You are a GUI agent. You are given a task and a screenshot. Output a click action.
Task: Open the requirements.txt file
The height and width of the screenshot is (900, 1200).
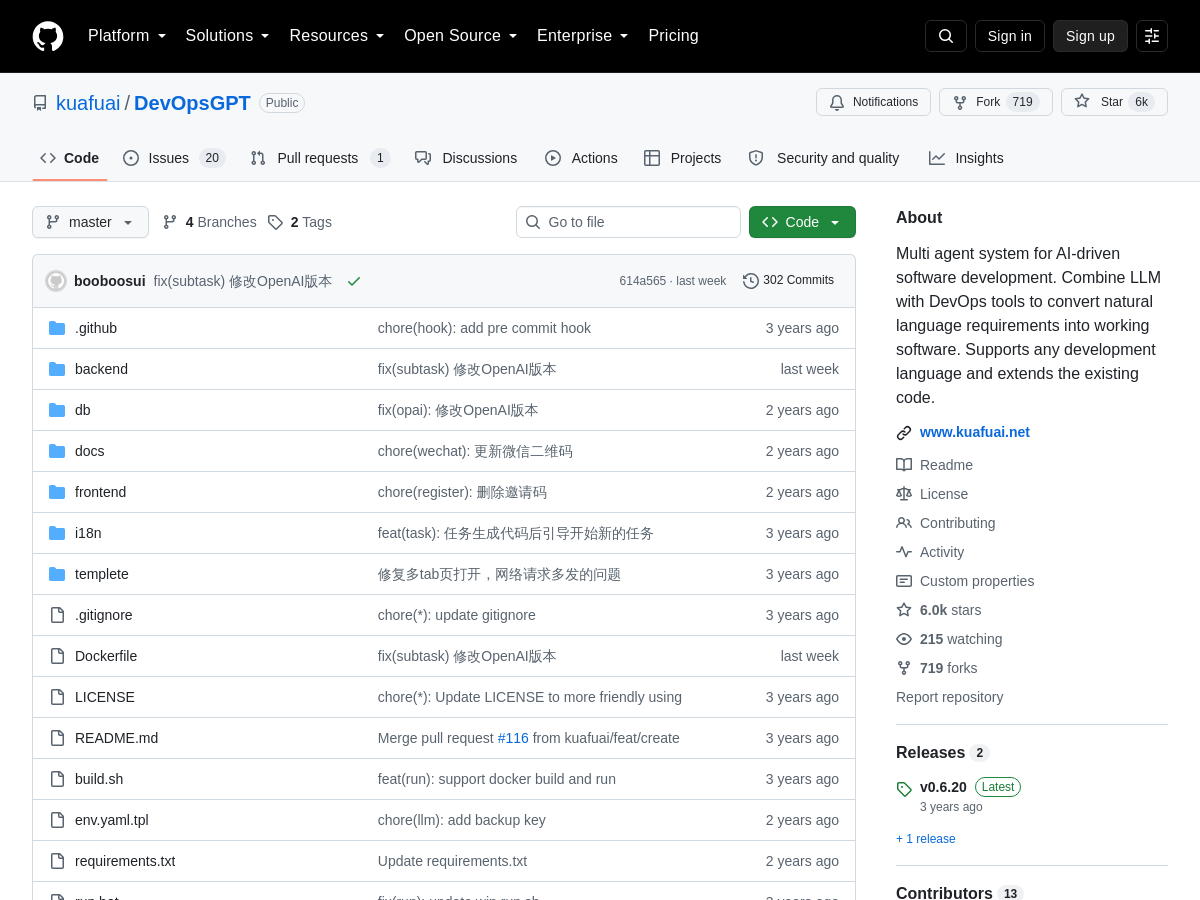point(125,861)
